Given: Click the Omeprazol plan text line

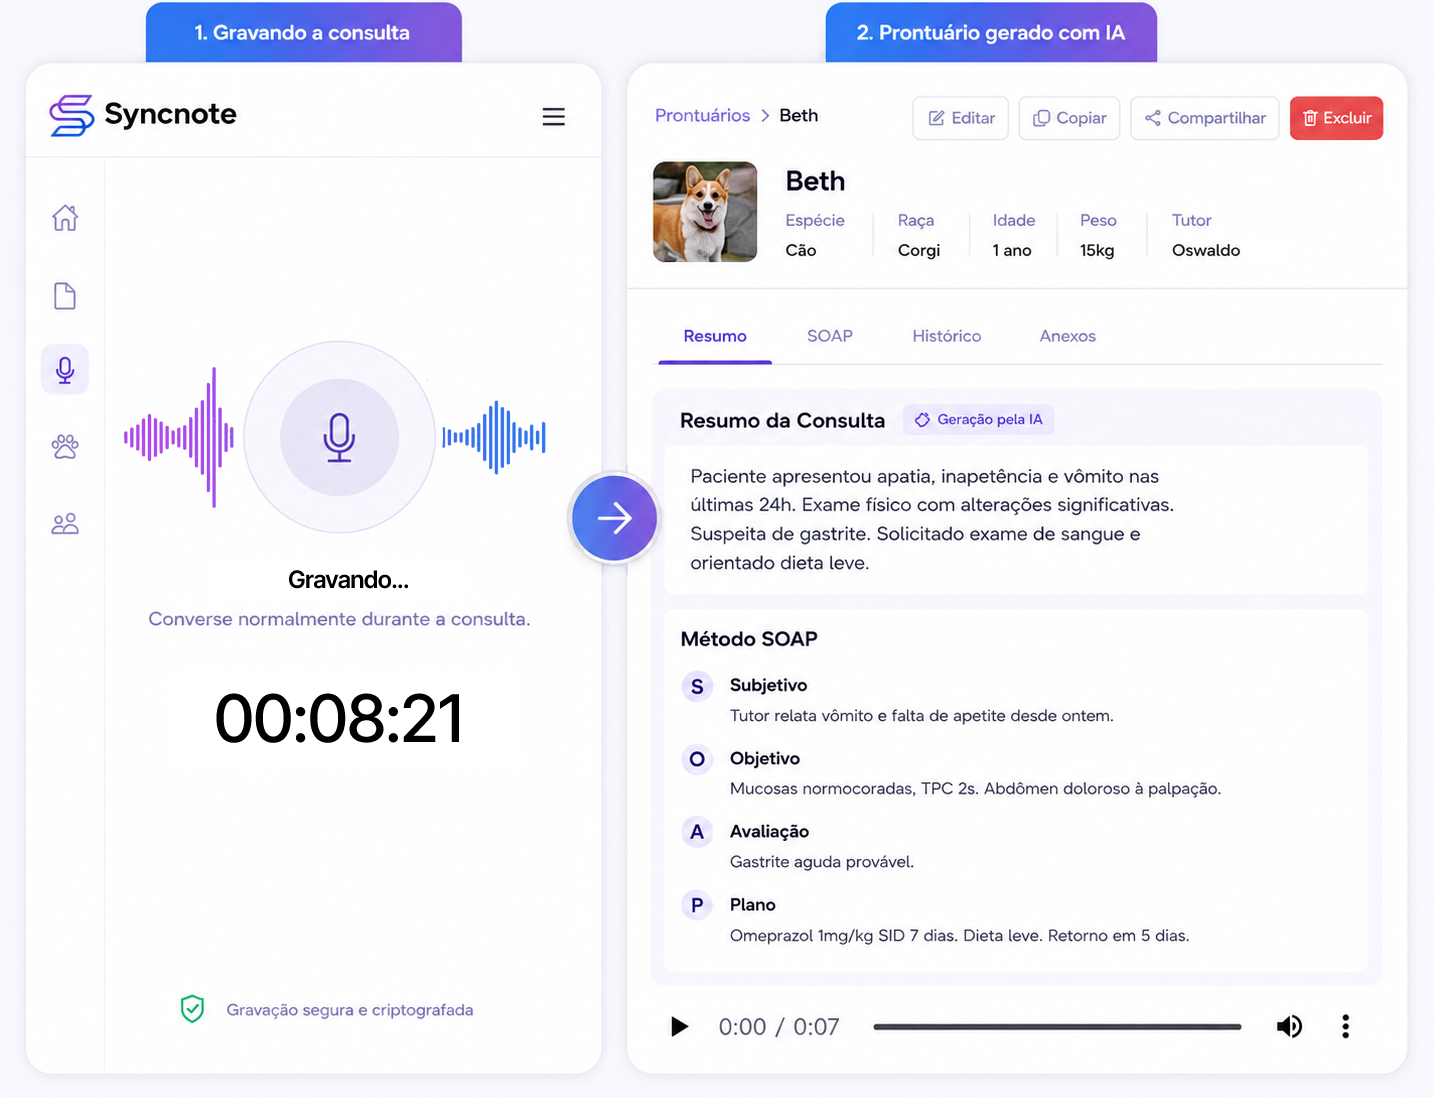Looking at the screenshot, I should pyautogui.click(x=960, y=936).
